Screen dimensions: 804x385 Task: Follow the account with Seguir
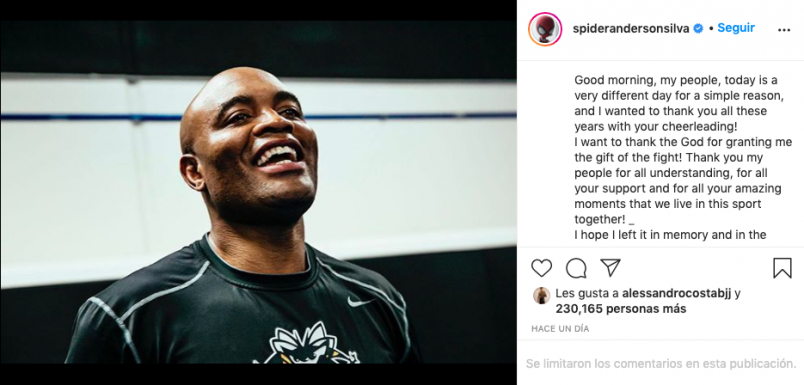pos(736,28)
